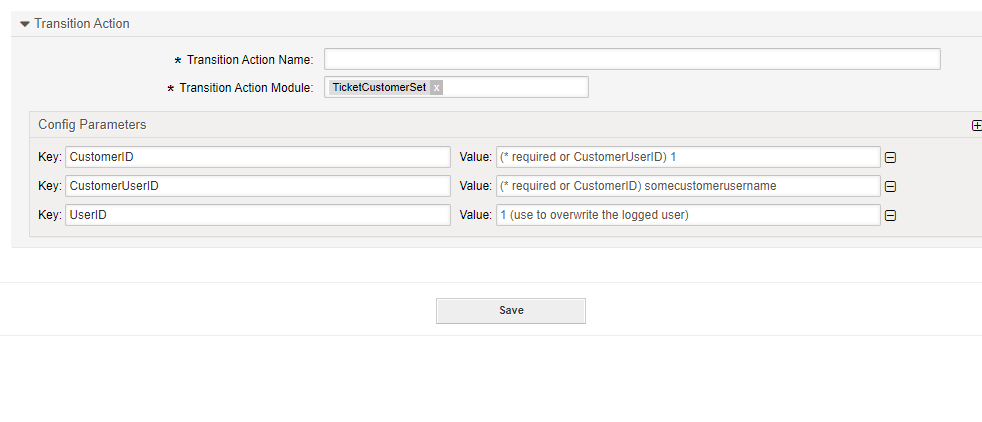Viewport: 982px width, 422px height.
Task: Collapse the Transition Action section
Action: coord(25,24)
